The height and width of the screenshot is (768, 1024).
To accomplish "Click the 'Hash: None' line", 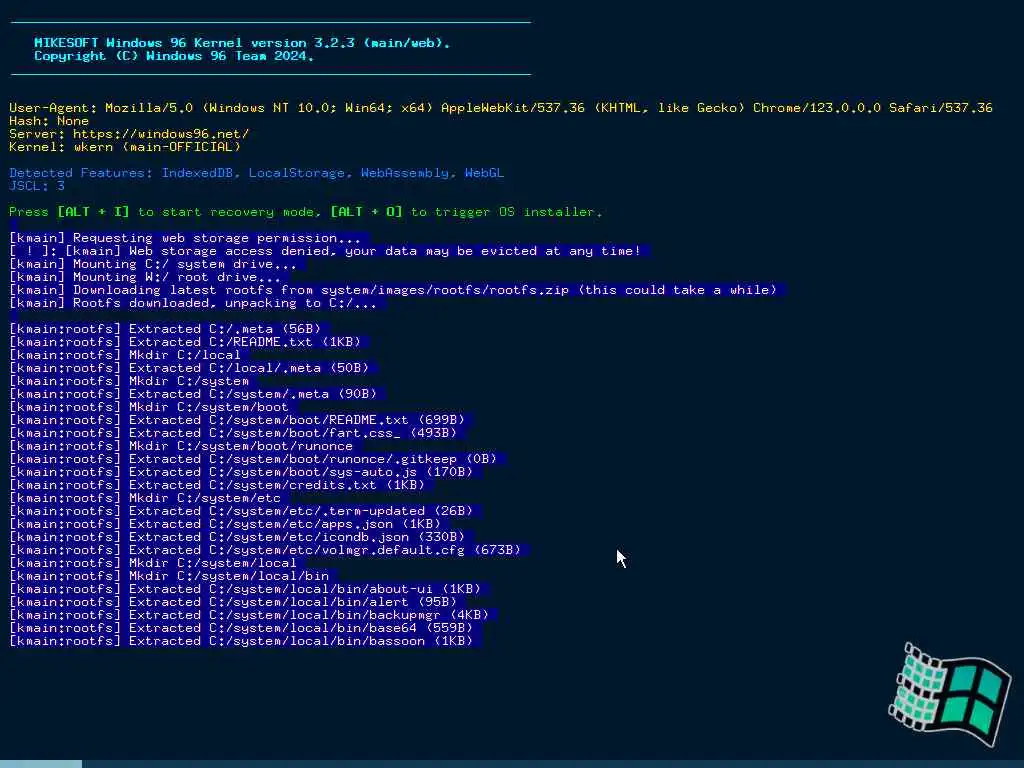I will [49, 121].
